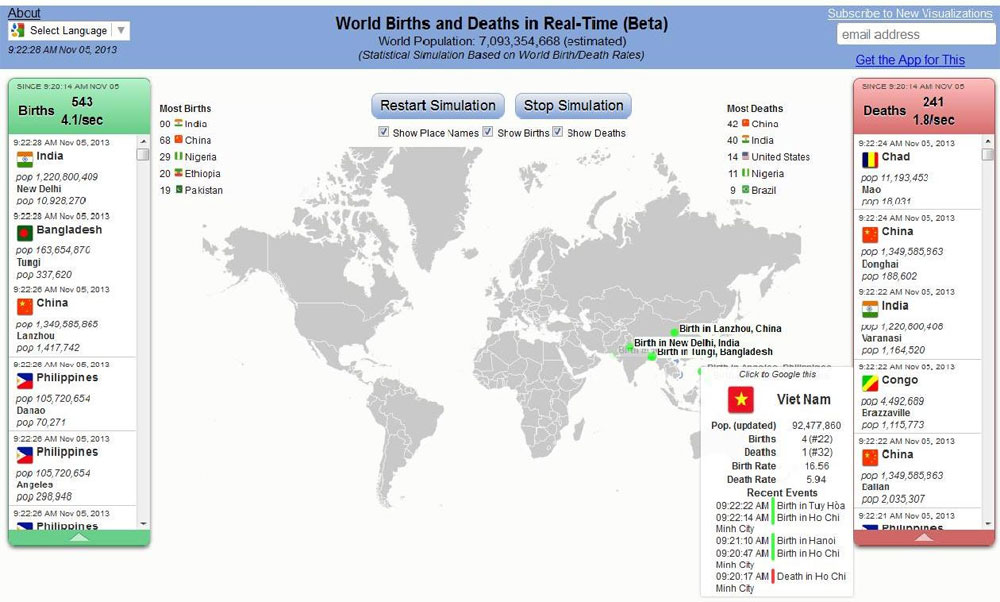Viewport: 1000px width, 602px height.
Task: Collapse the Births panel with bottom arrow
Action: coord(79,537)
